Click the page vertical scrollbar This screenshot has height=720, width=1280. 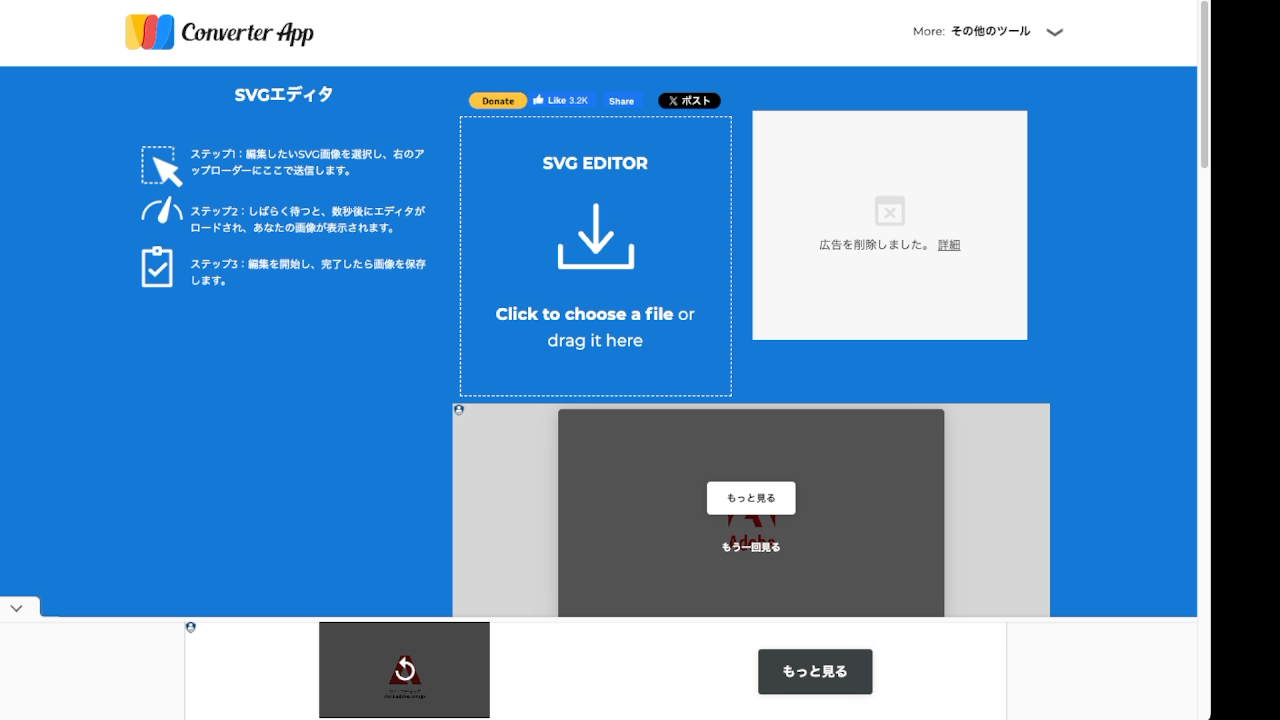1204,85
